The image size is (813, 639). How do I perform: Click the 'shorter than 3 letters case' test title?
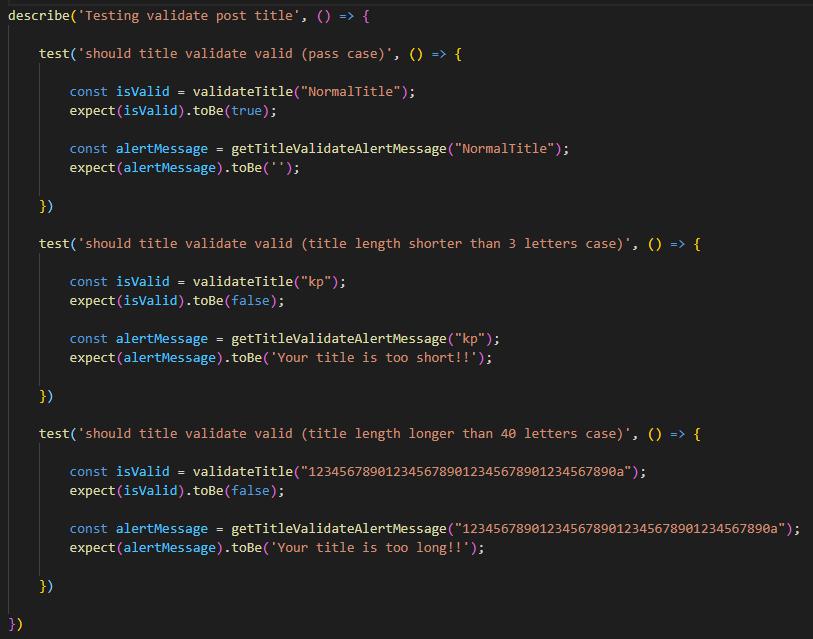[354, 243]
